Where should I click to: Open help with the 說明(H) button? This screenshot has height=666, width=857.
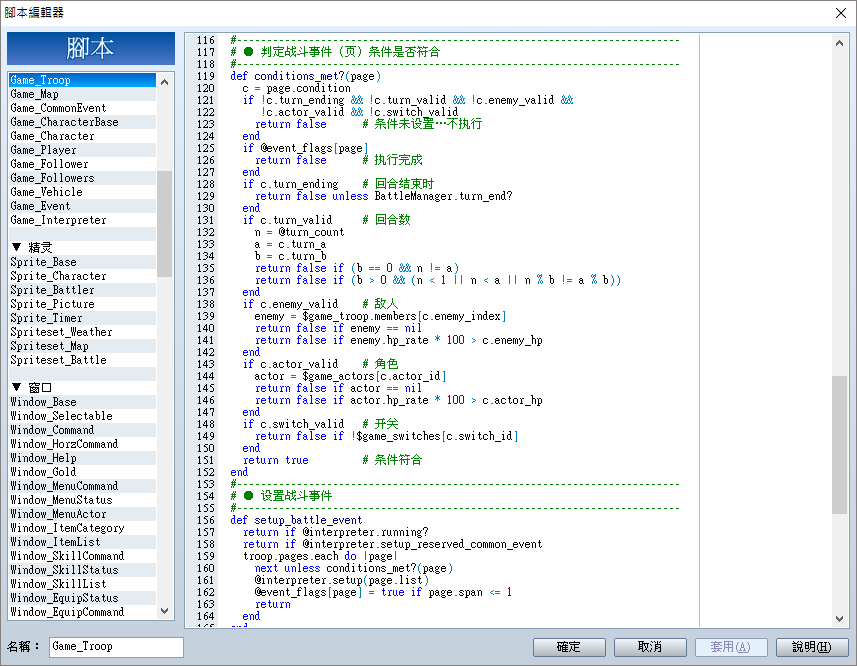[x=812, y=647]
